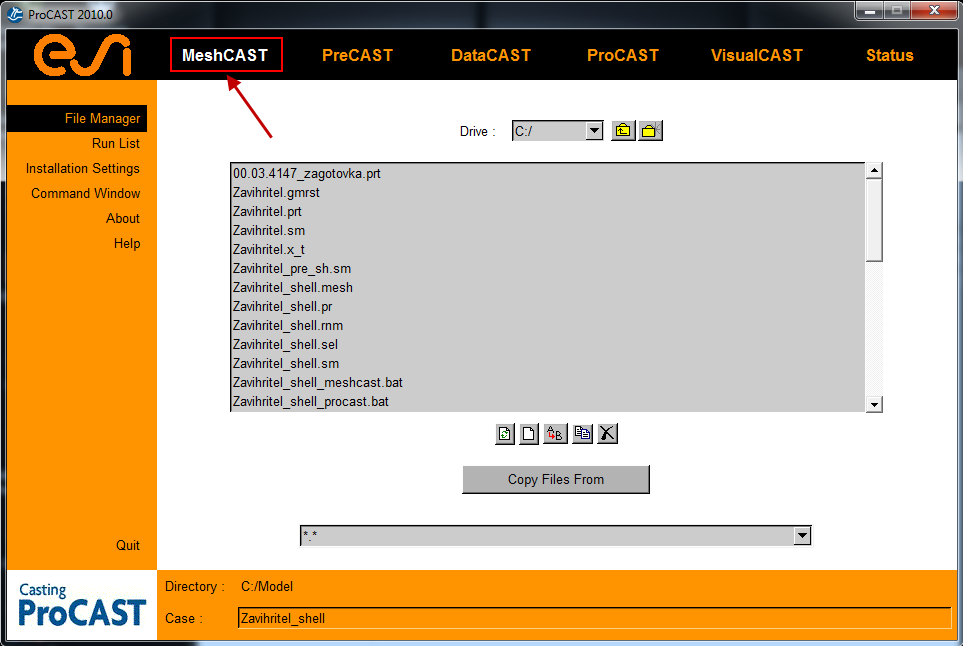Click the ESI logo in the header
The width and height of the screenshot is (963, 646).
(x=82, y=55)
